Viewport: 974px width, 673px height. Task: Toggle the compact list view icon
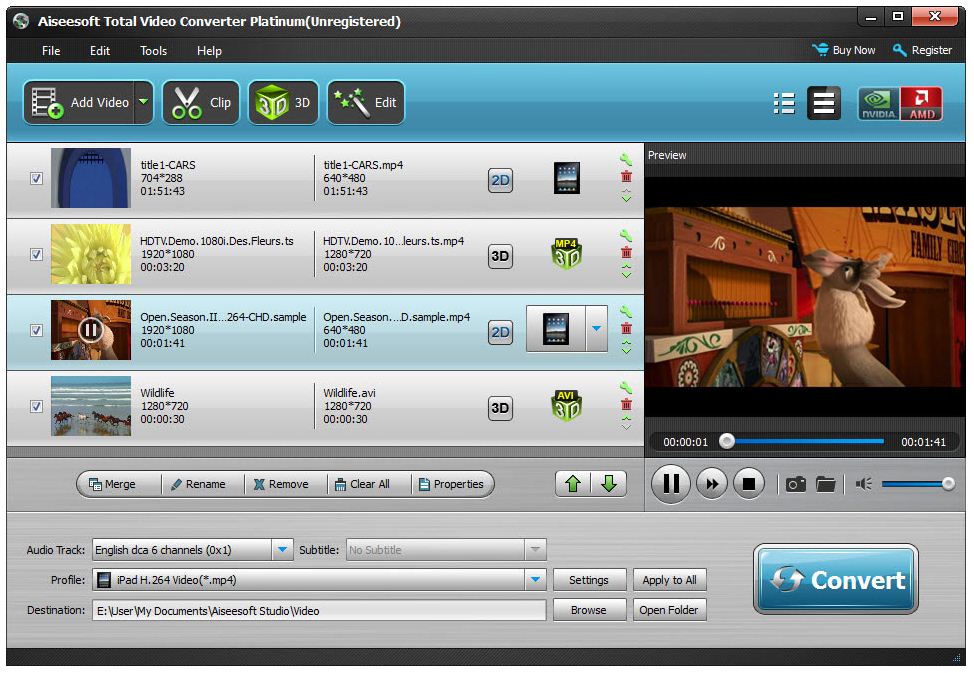coord(784,103)
